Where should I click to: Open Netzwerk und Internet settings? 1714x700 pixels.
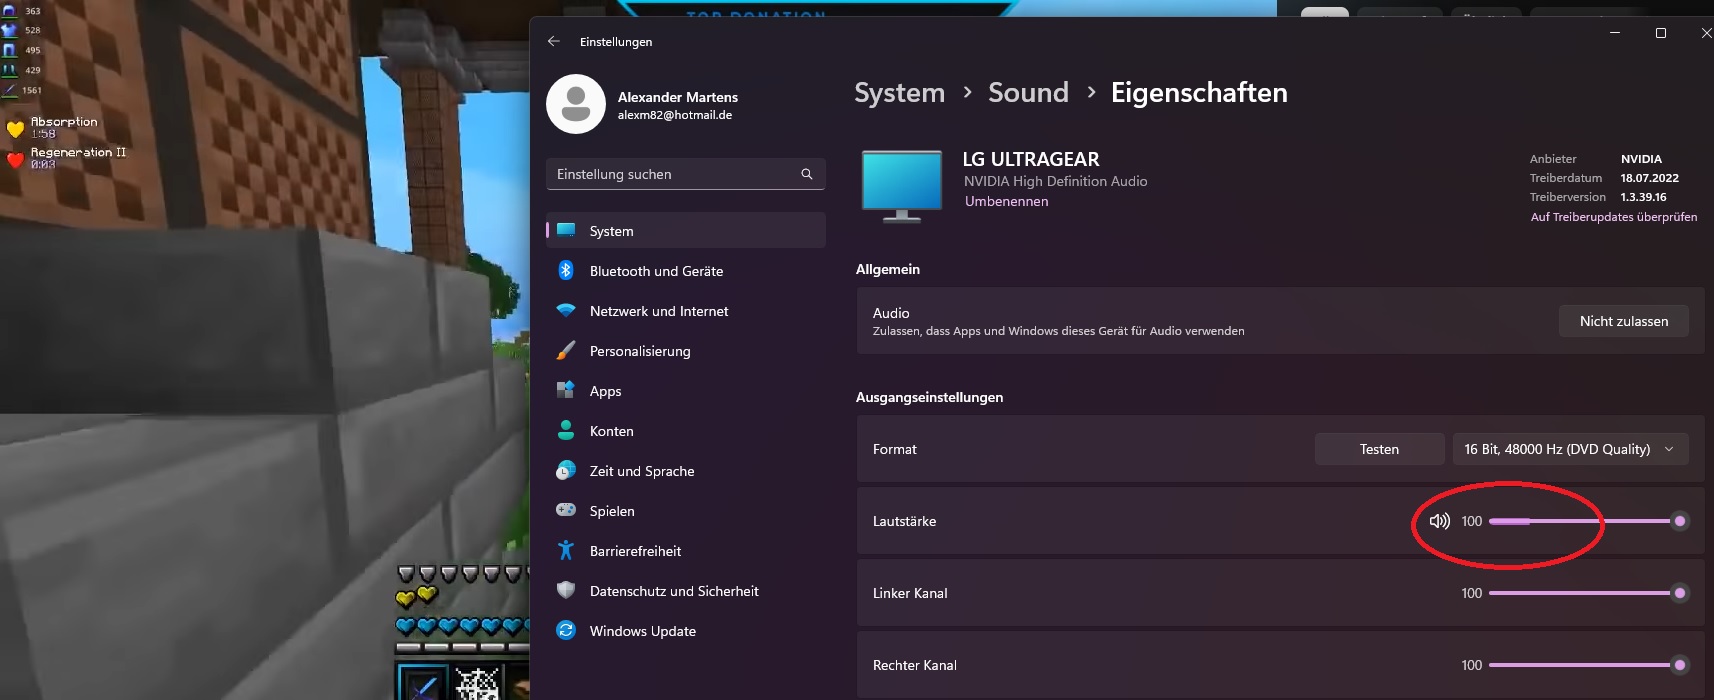pyautogui.click(x=686, y=310)
